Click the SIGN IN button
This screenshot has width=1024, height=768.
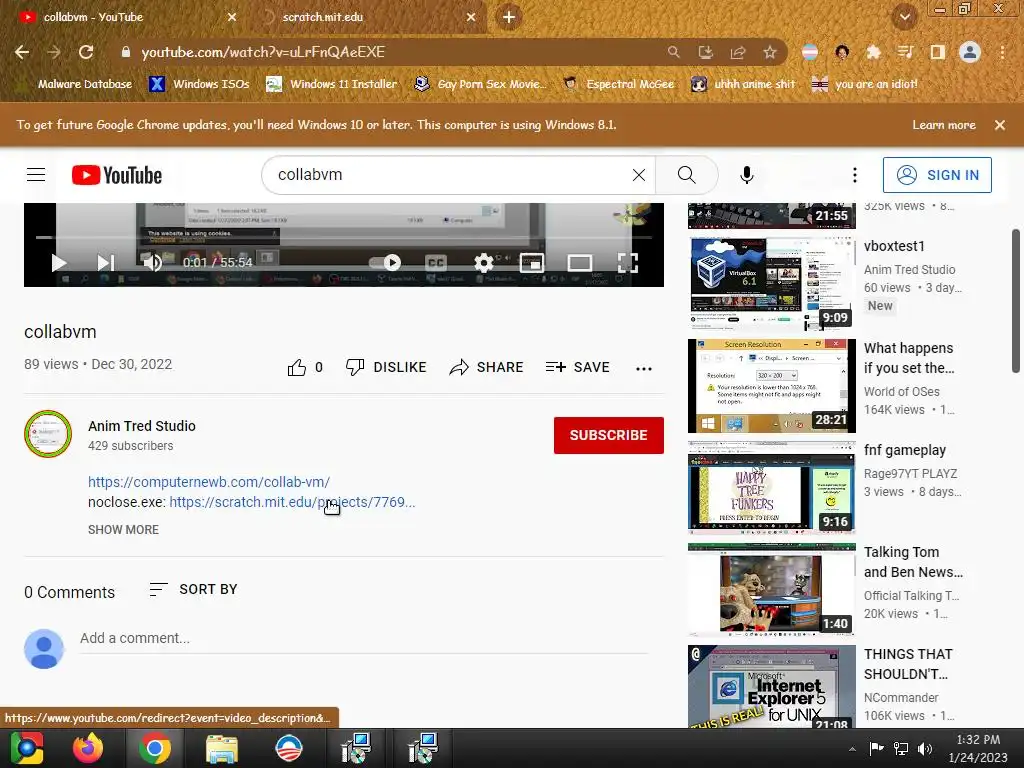point(937,174)
